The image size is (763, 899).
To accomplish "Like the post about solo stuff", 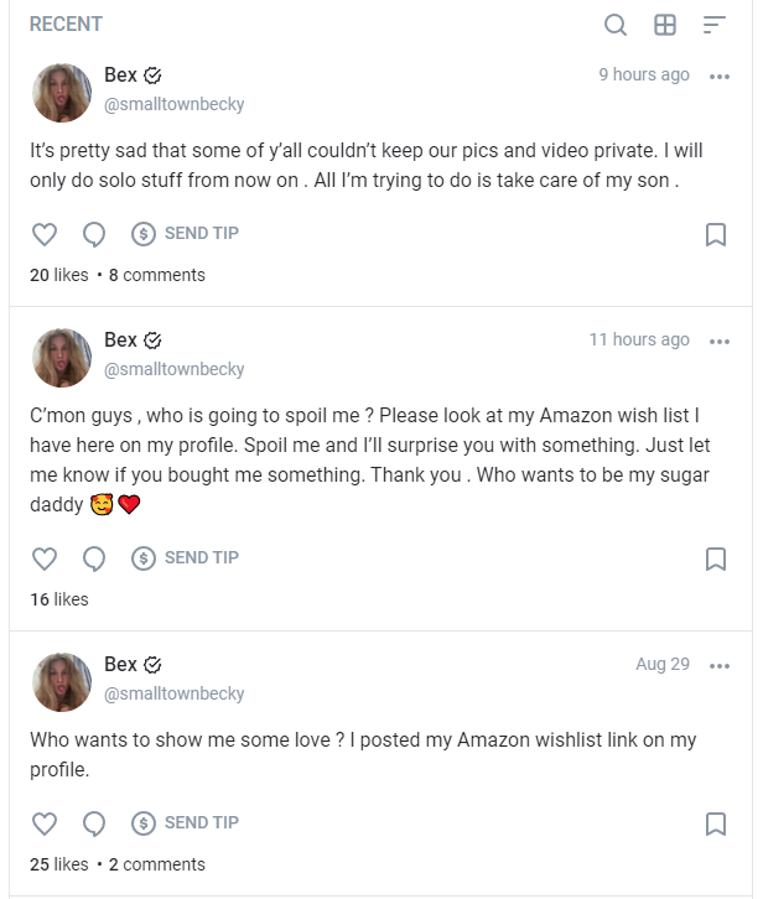I will 45,234.
